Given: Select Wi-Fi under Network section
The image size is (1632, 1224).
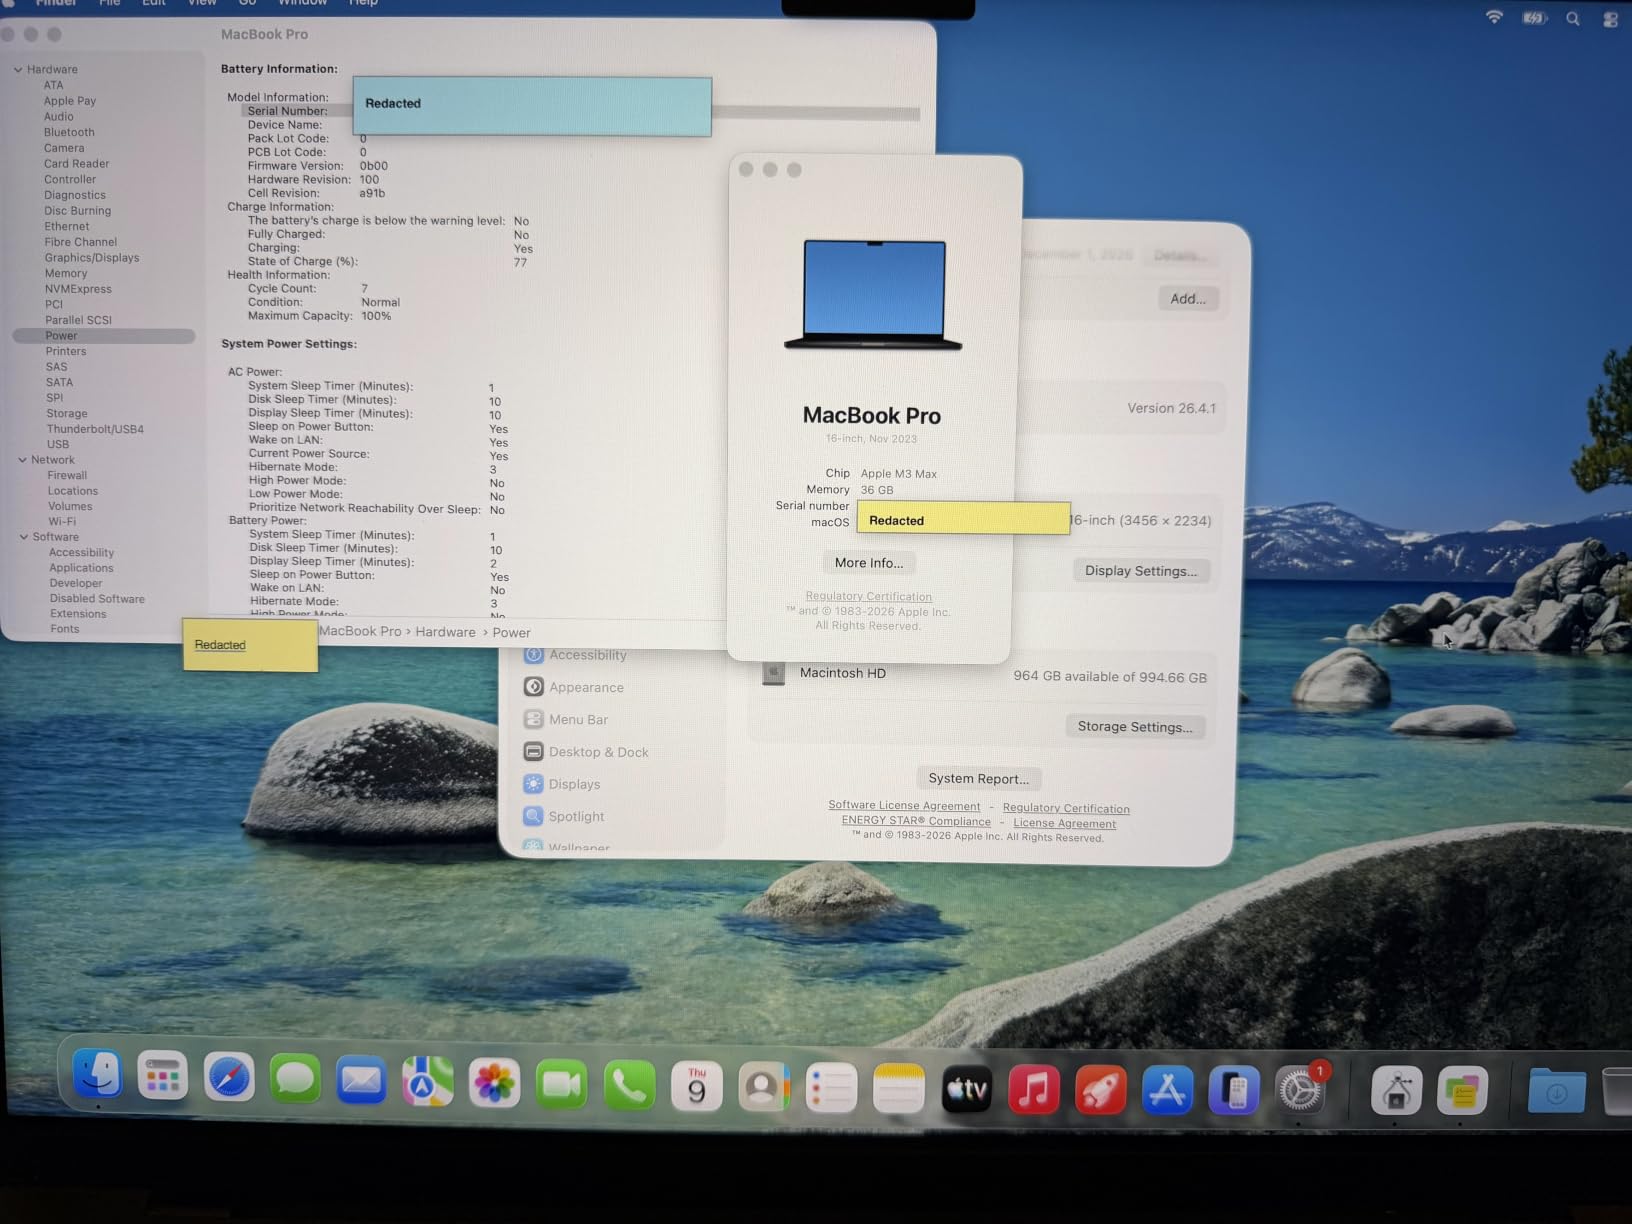Looking at the screenshot, I should pyautogui.click(x=62, y=521).
